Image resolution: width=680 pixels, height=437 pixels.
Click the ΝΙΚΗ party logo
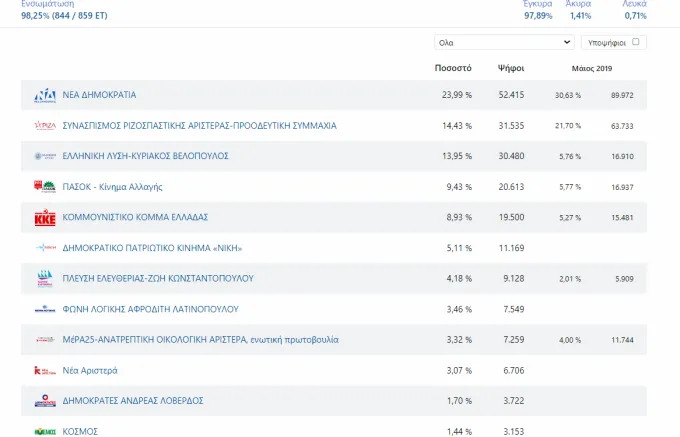click(45, 248)
